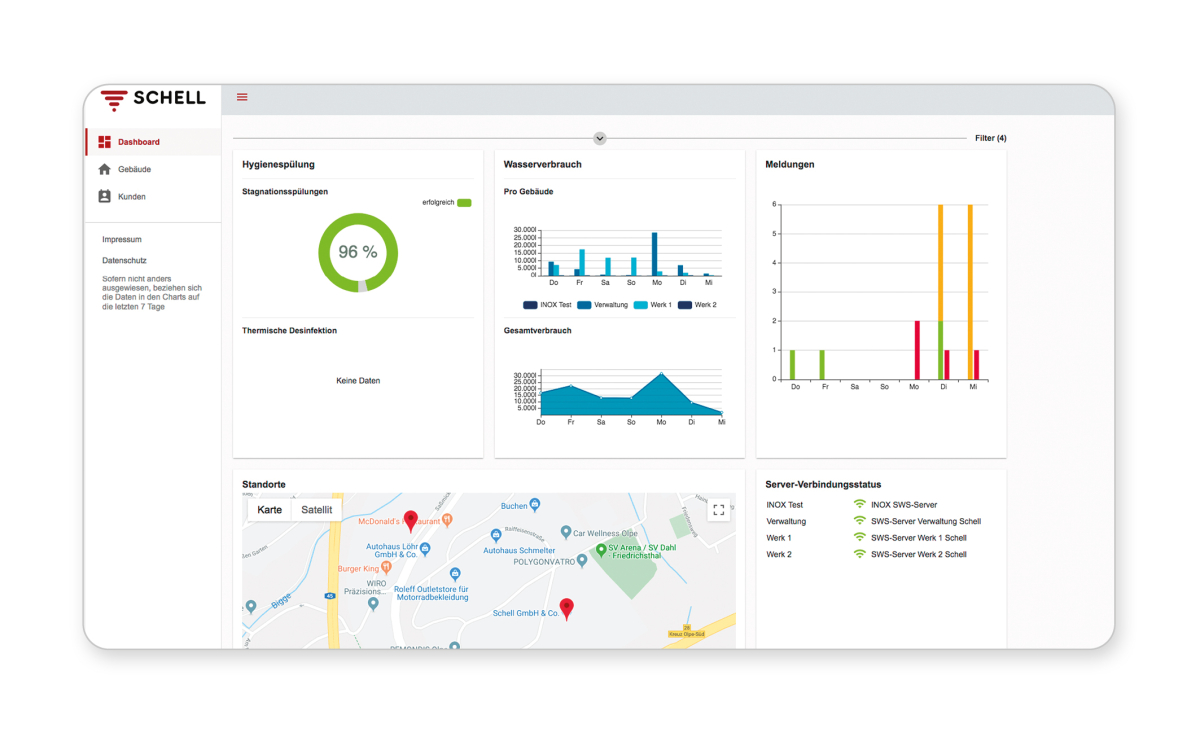Toggle 'Verwaltung' series in chart legend
This screenshot has height=733, width=1200.
click(584, 305)
